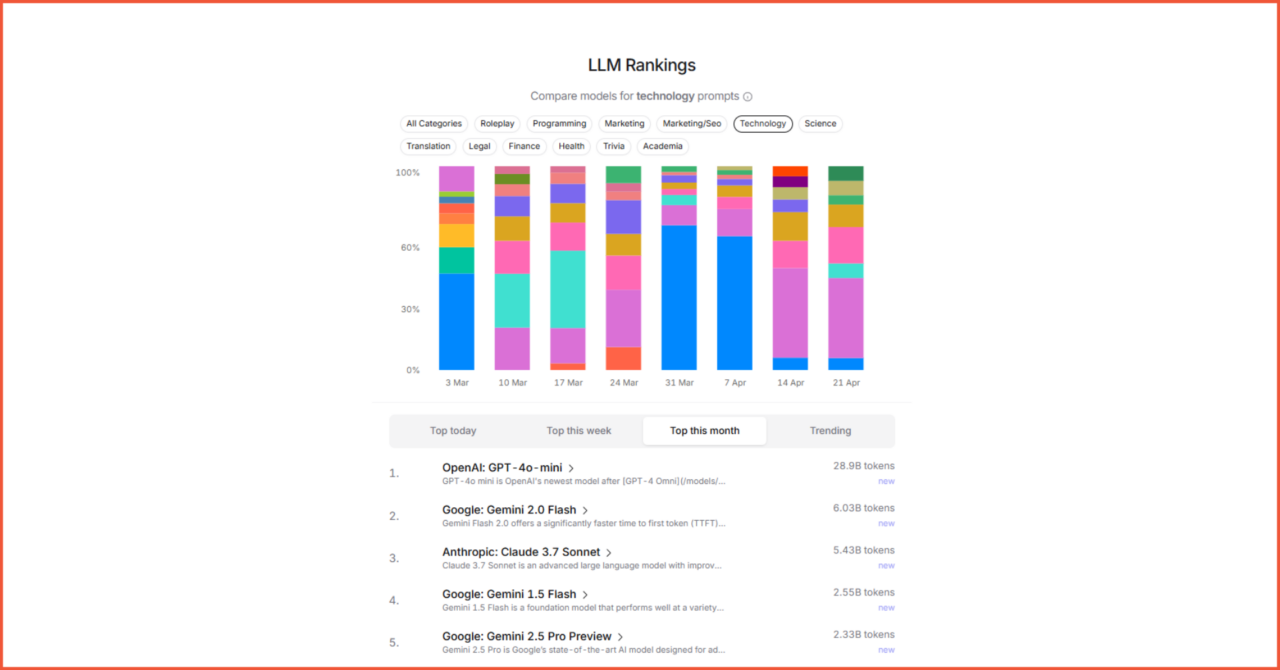
Task: Click the 5.43B tokens value
Action: [864, 550]
